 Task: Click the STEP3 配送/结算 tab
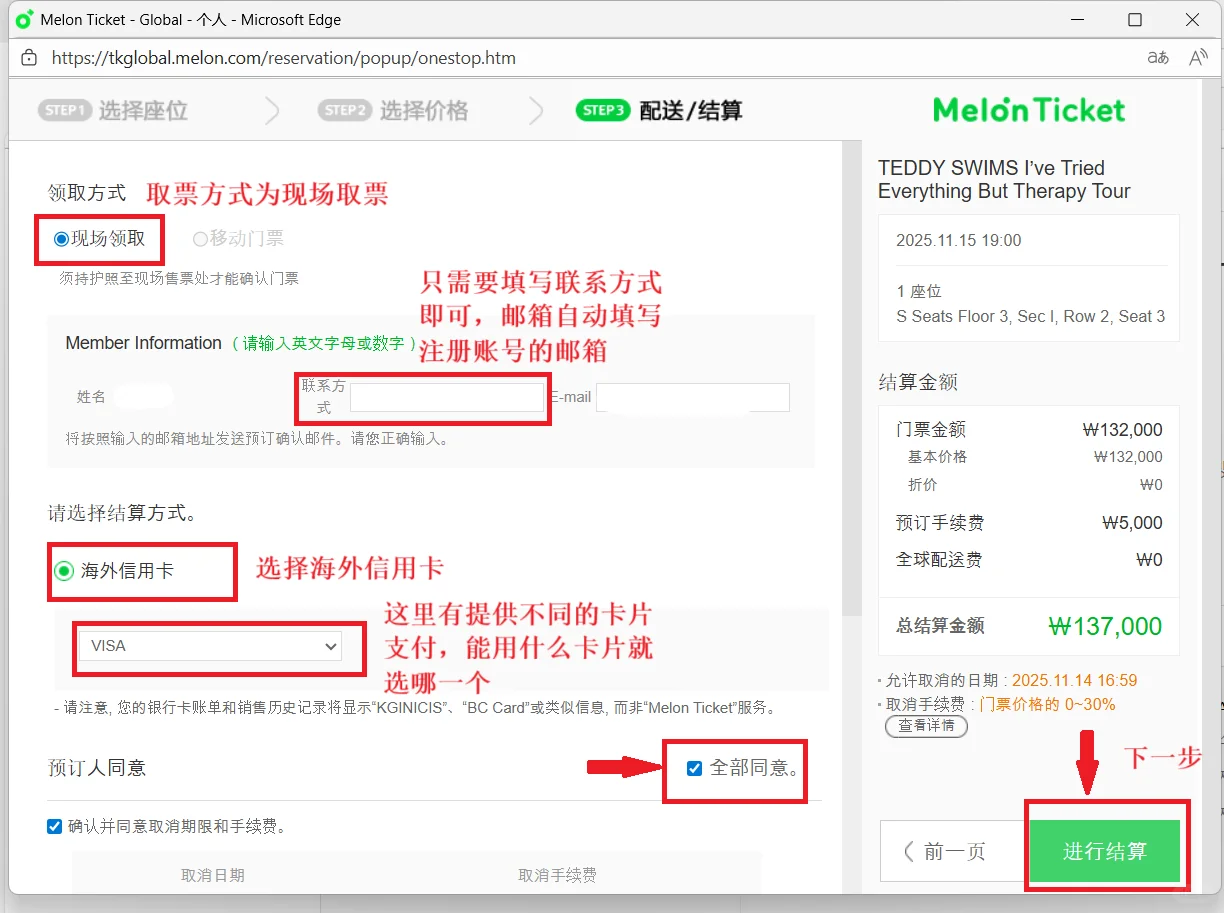point(663,110)
